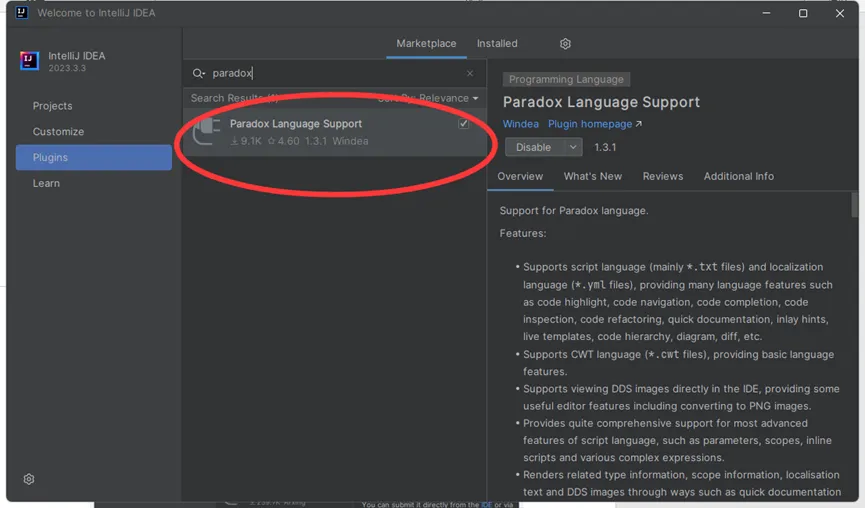
Task: Open the Sort By Relevance dropdown
Action: coord(429,98)
